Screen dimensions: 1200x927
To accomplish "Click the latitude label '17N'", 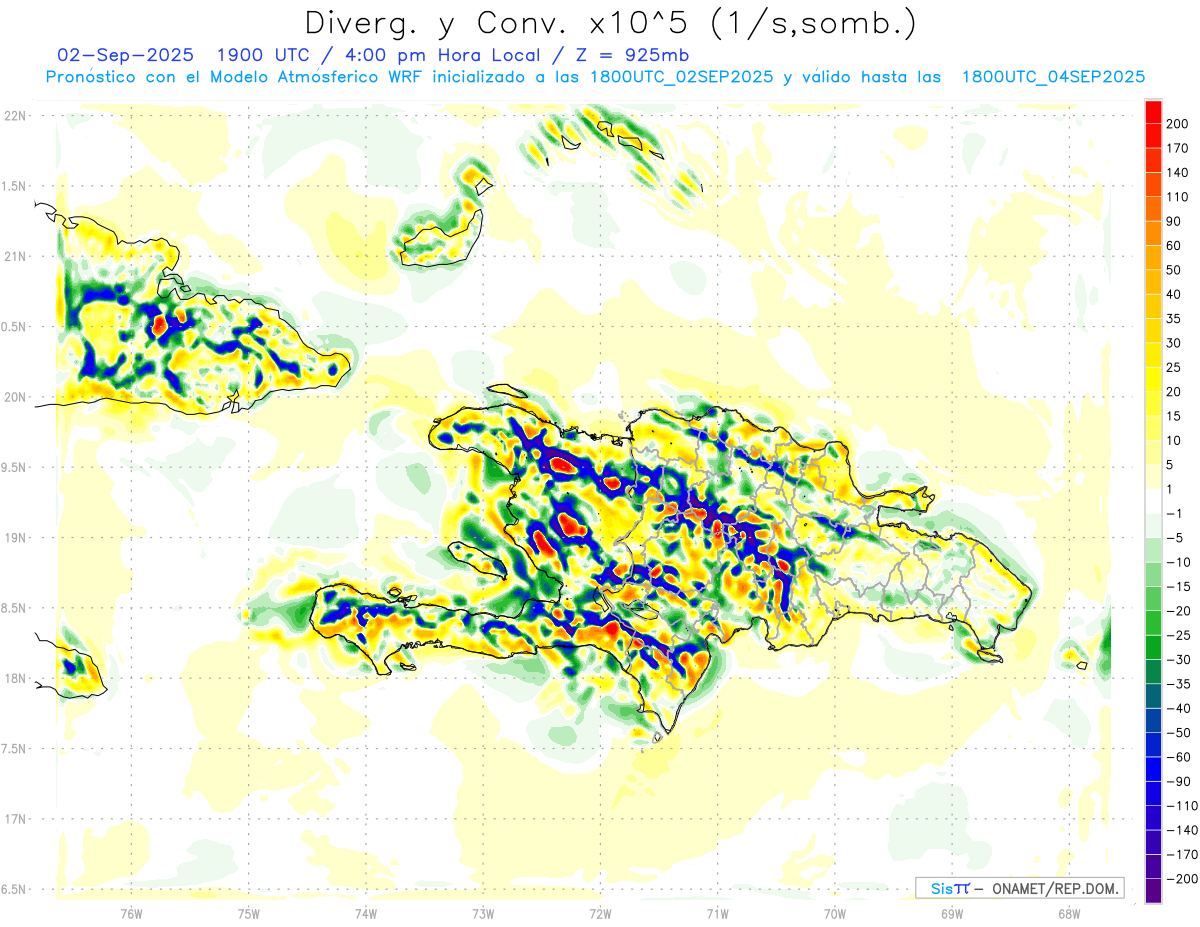I will coord(14,818).
